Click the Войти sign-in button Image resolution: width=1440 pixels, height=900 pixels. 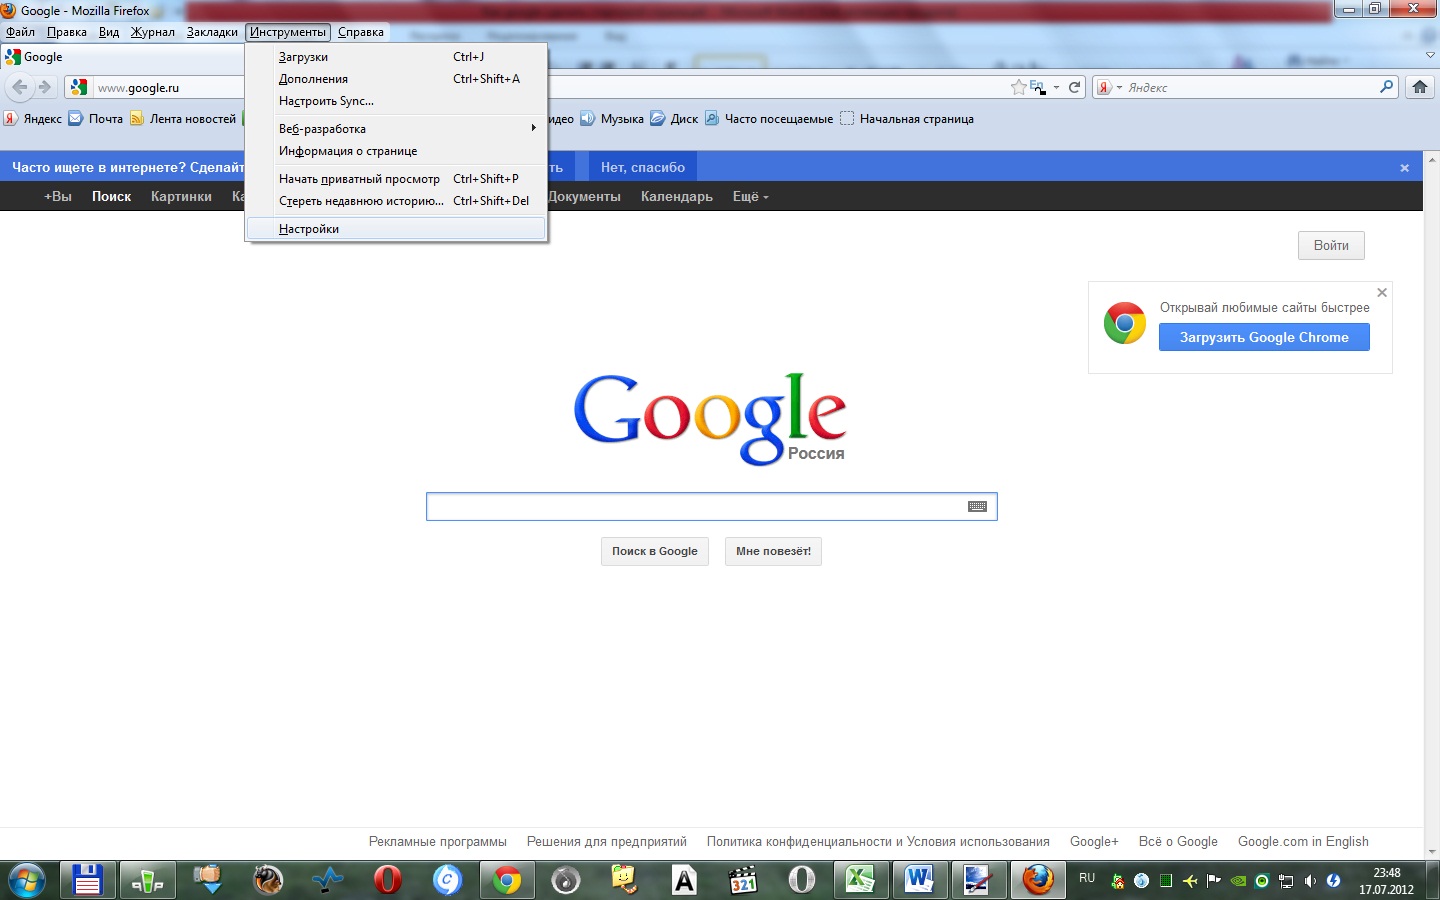pos(1331,245)
